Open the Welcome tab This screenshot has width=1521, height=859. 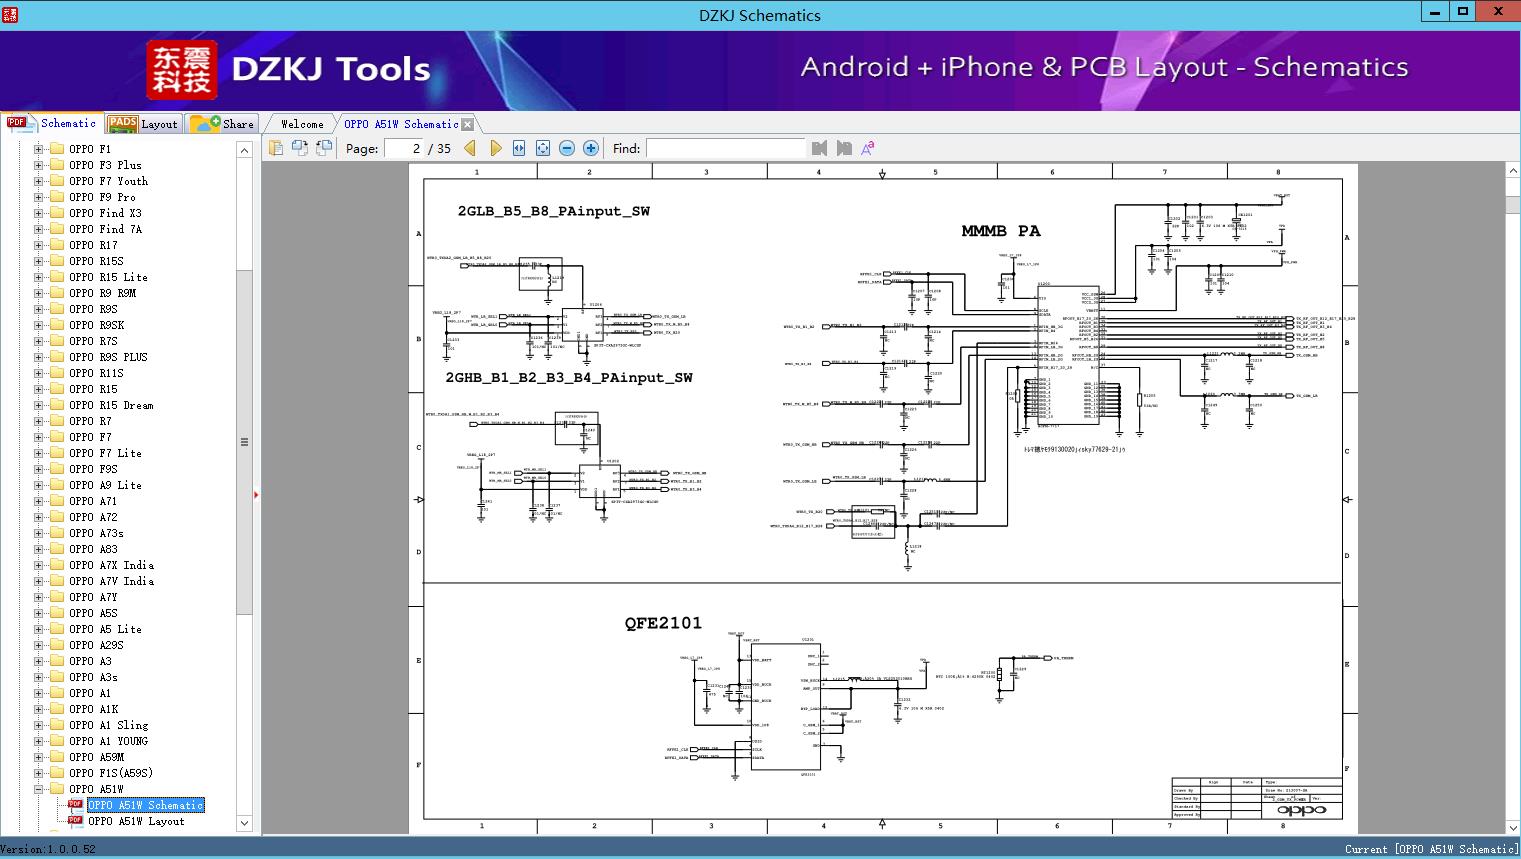(x=301, y=124)
